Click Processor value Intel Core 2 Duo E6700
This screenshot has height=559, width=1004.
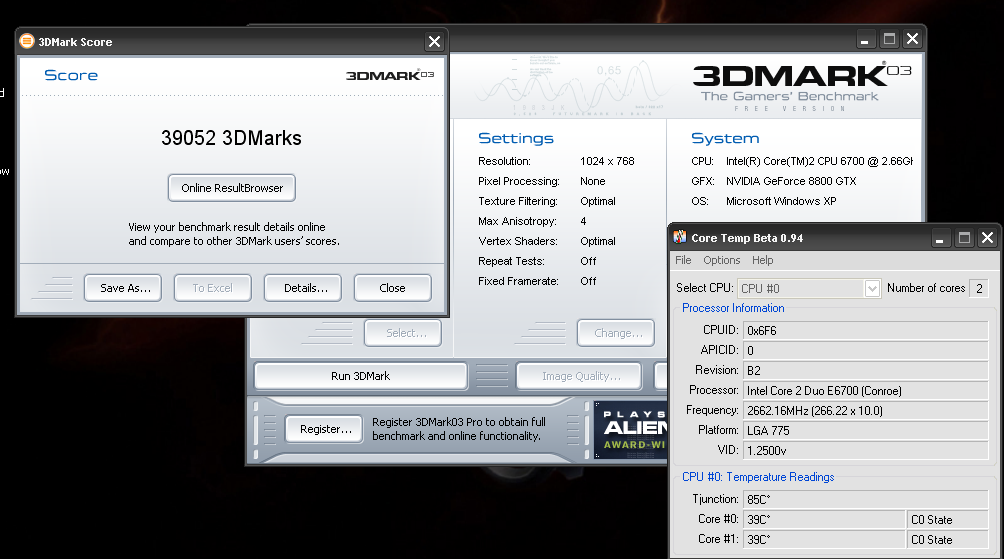tap(866, 391)
